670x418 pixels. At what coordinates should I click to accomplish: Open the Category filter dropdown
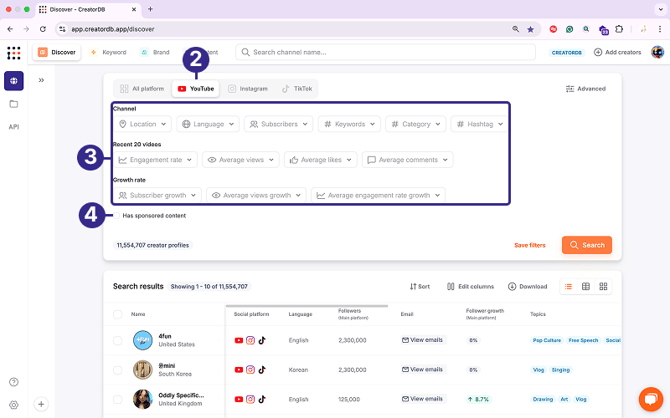tap(416, 124)
